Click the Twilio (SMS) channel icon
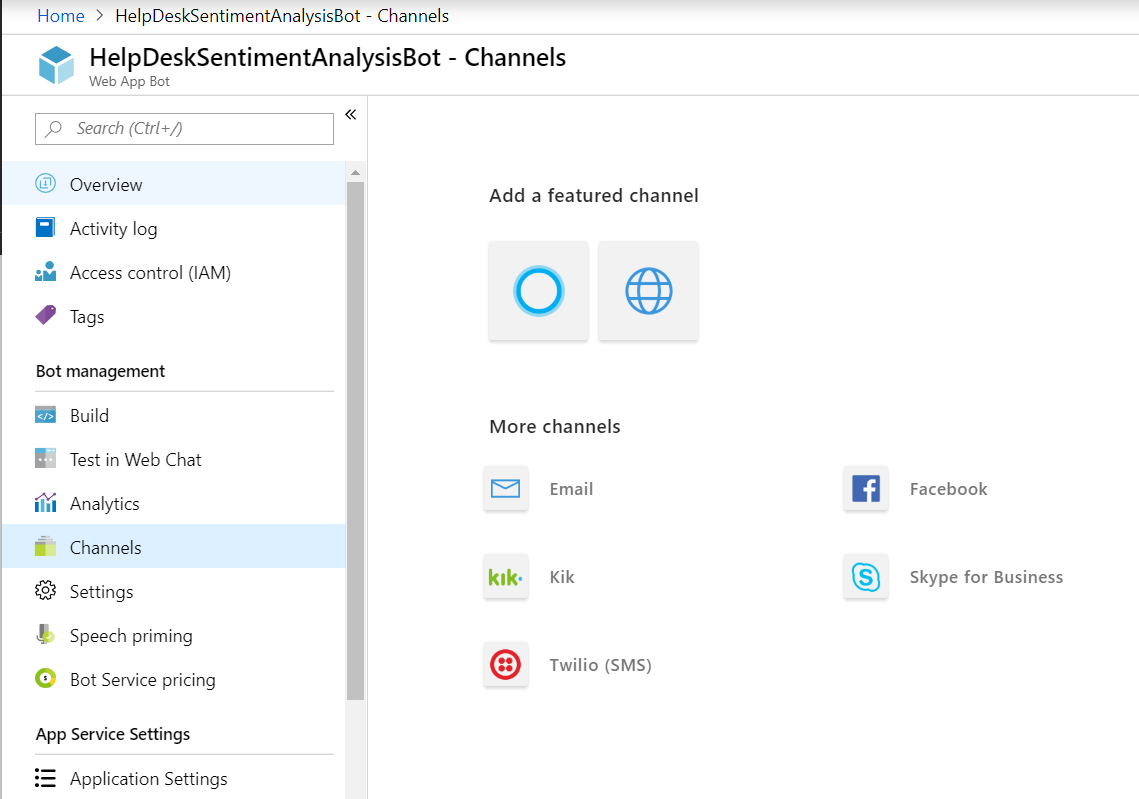This screenshot has height=799, width=1139. (506, 665)
